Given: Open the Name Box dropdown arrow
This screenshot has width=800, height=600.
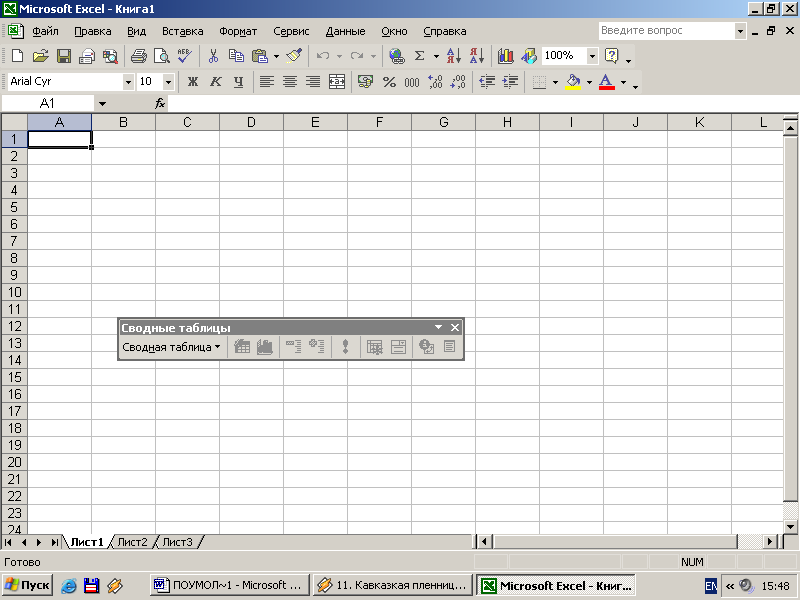Looking at the screenshot, I should click(102, 104).
